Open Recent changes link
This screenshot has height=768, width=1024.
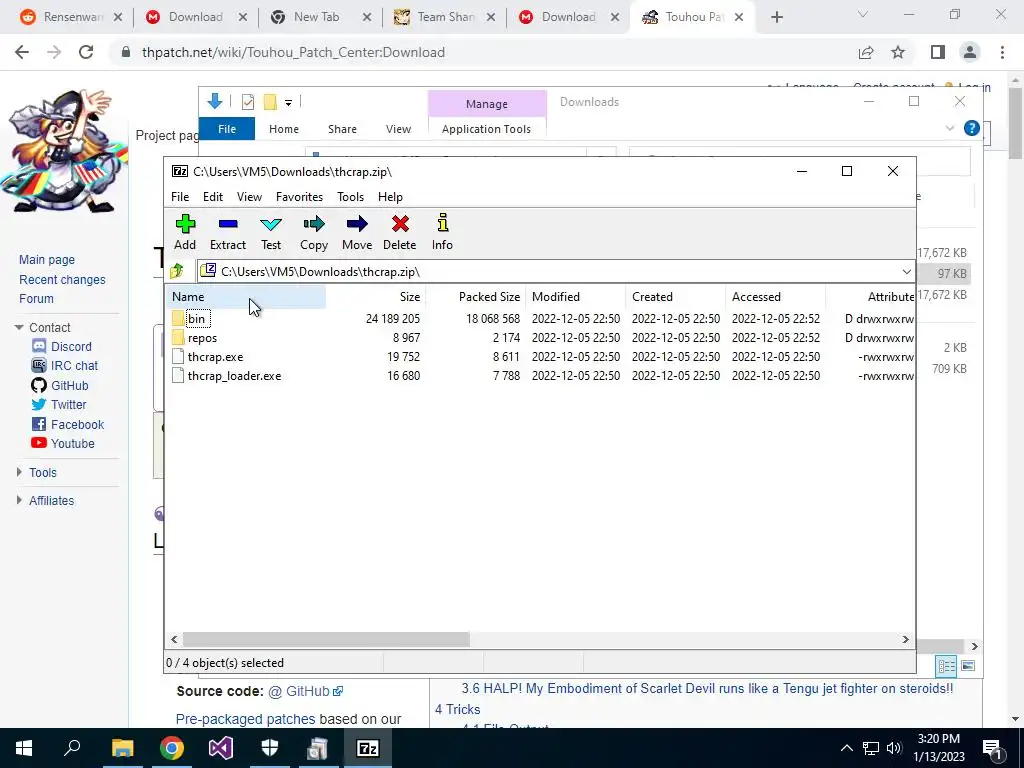click(x=62, y=280)
